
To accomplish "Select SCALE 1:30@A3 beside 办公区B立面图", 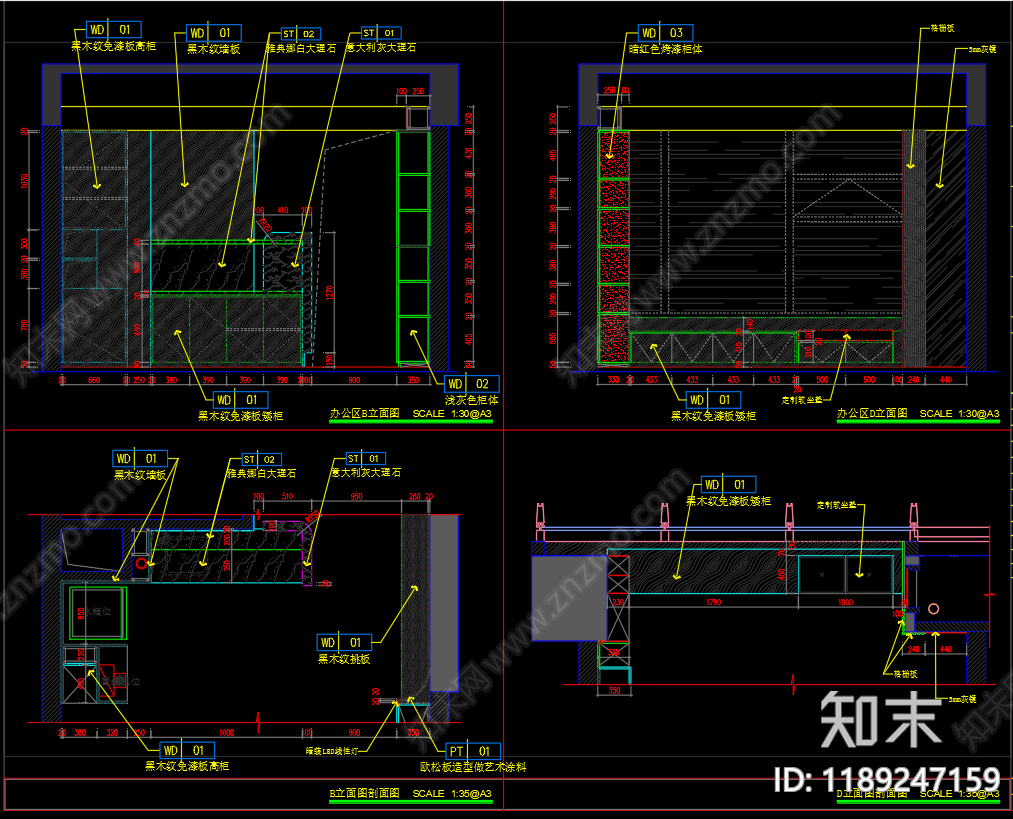I will click(x=452, y=413).
